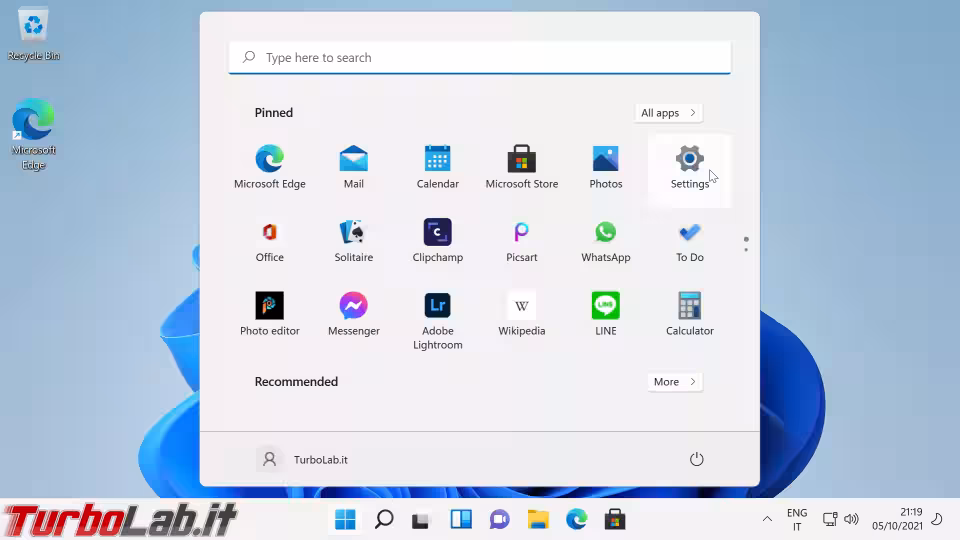Open Microsoft Store in Start menu

522,167
